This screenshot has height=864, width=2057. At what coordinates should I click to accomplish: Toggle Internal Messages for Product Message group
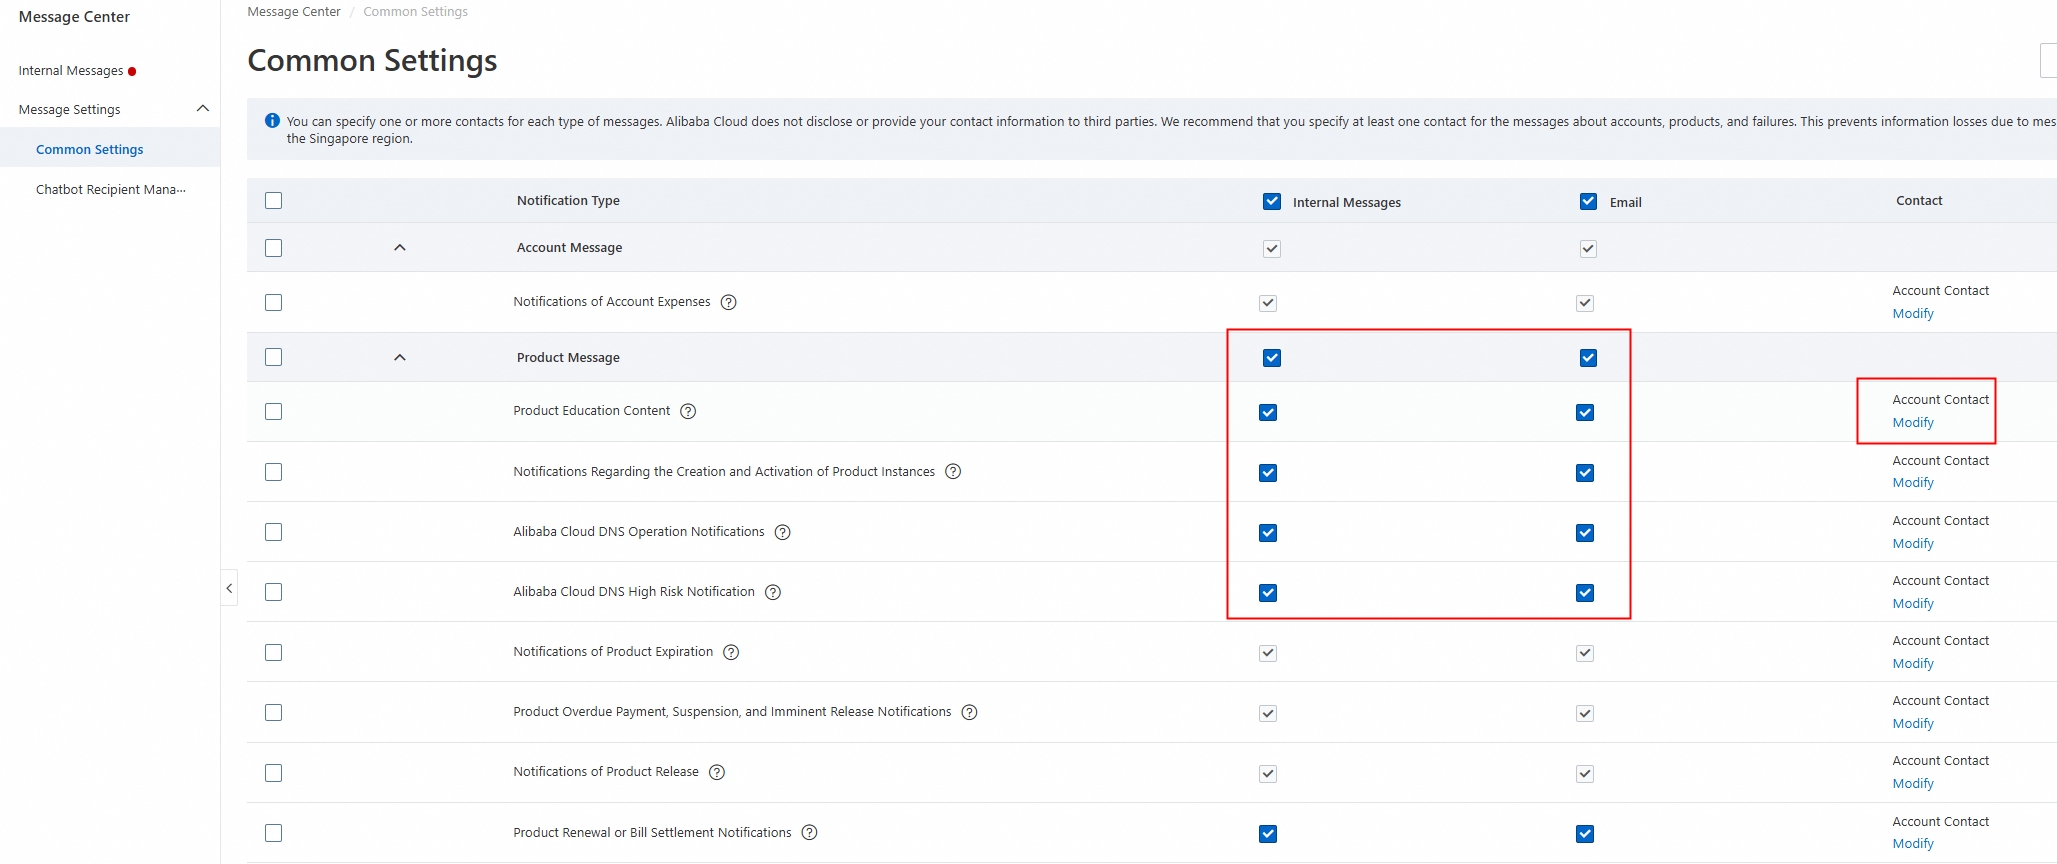[x=1272, y=358]
